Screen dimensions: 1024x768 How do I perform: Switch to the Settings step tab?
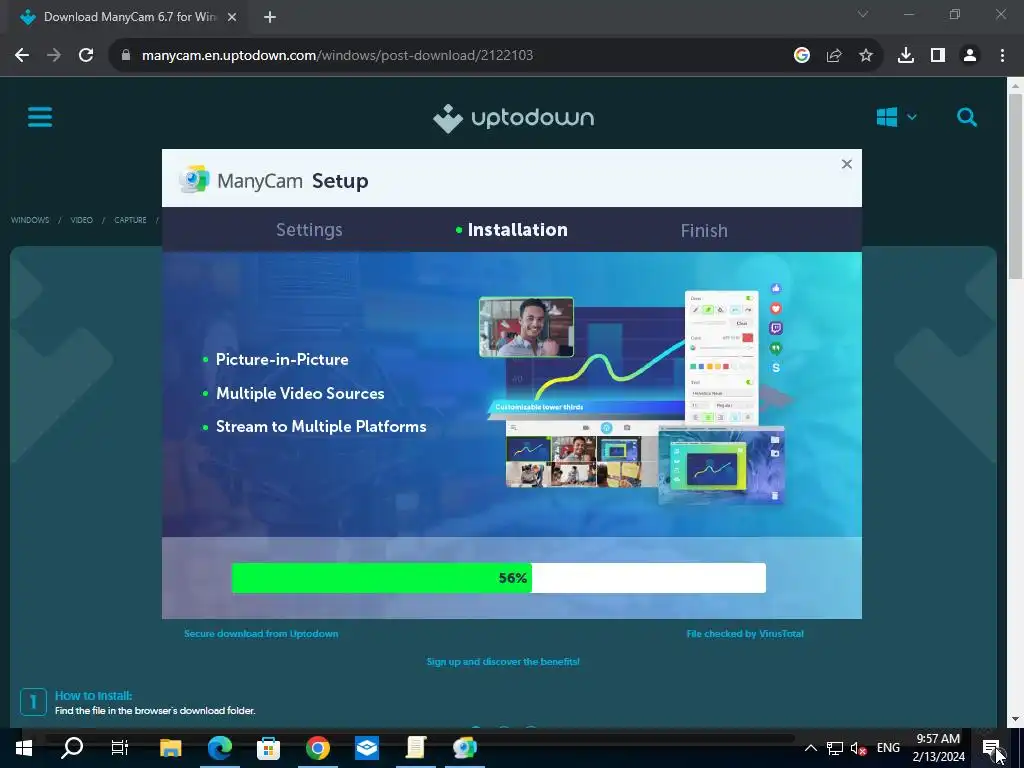pos(309,230)
